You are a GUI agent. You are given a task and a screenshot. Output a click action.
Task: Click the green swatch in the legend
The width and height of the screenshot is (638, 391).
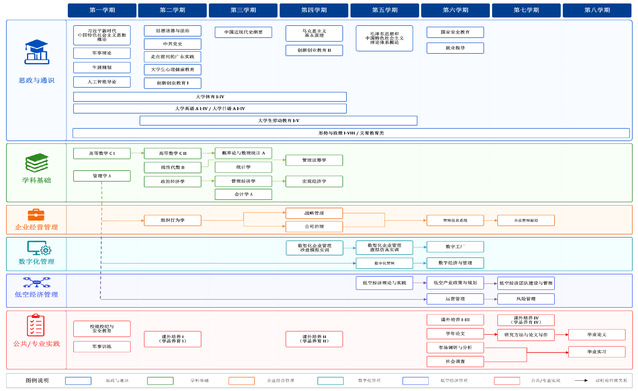pos(160,381)
